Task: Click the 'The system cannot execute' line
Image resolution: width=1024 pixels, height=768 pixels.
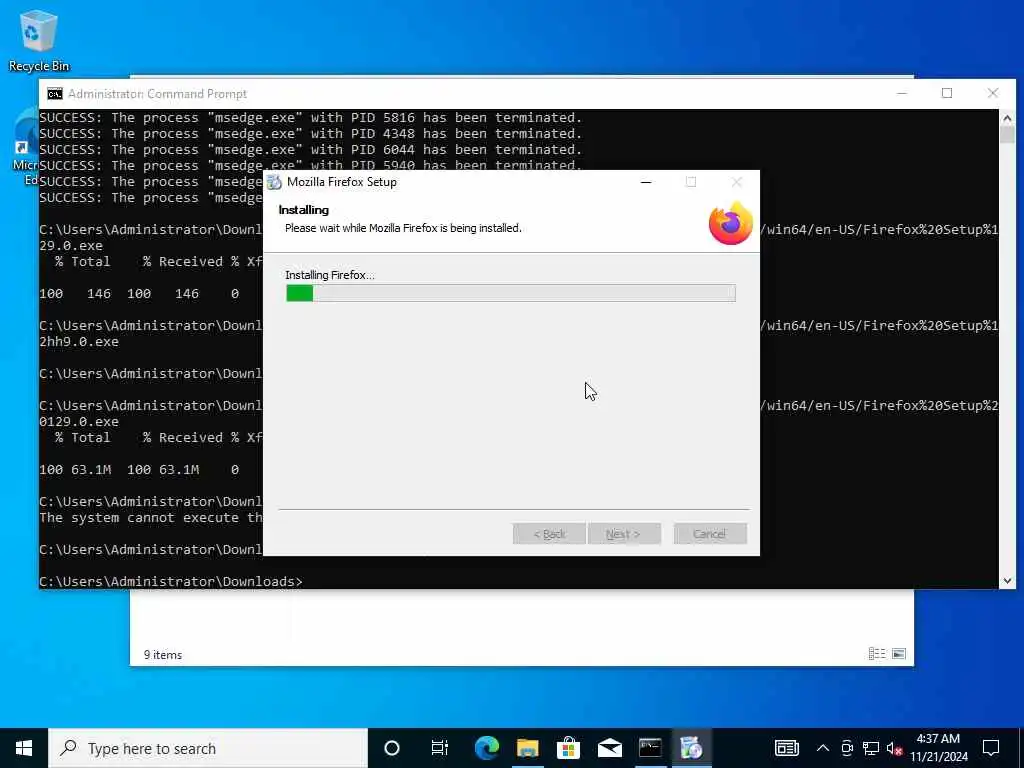Action: [151, 518]
